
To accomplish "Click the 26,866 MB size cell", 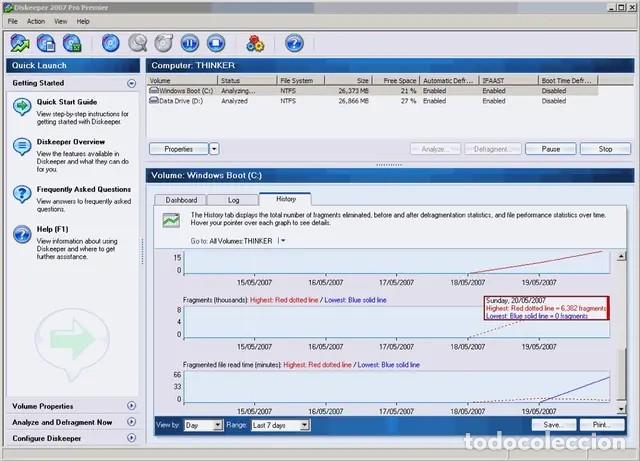I will 353,101.
